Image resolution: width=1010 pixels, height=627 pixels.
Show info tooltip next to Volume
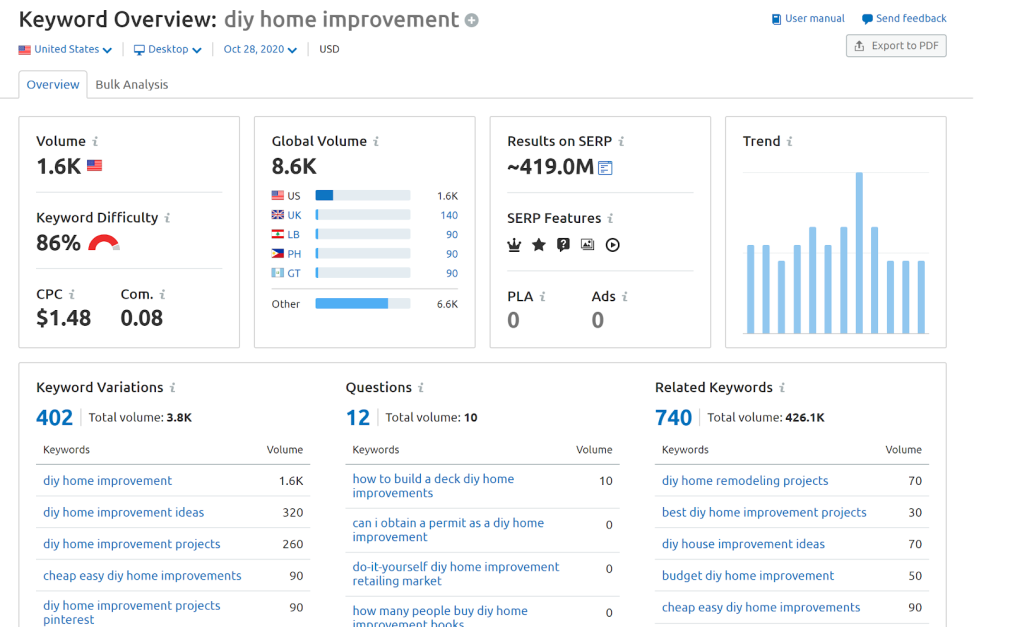tap(95, 141)
